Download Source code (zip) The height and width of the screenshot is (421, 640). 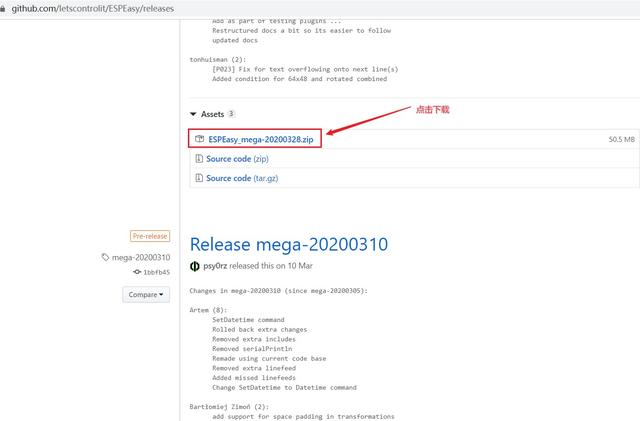237,159
